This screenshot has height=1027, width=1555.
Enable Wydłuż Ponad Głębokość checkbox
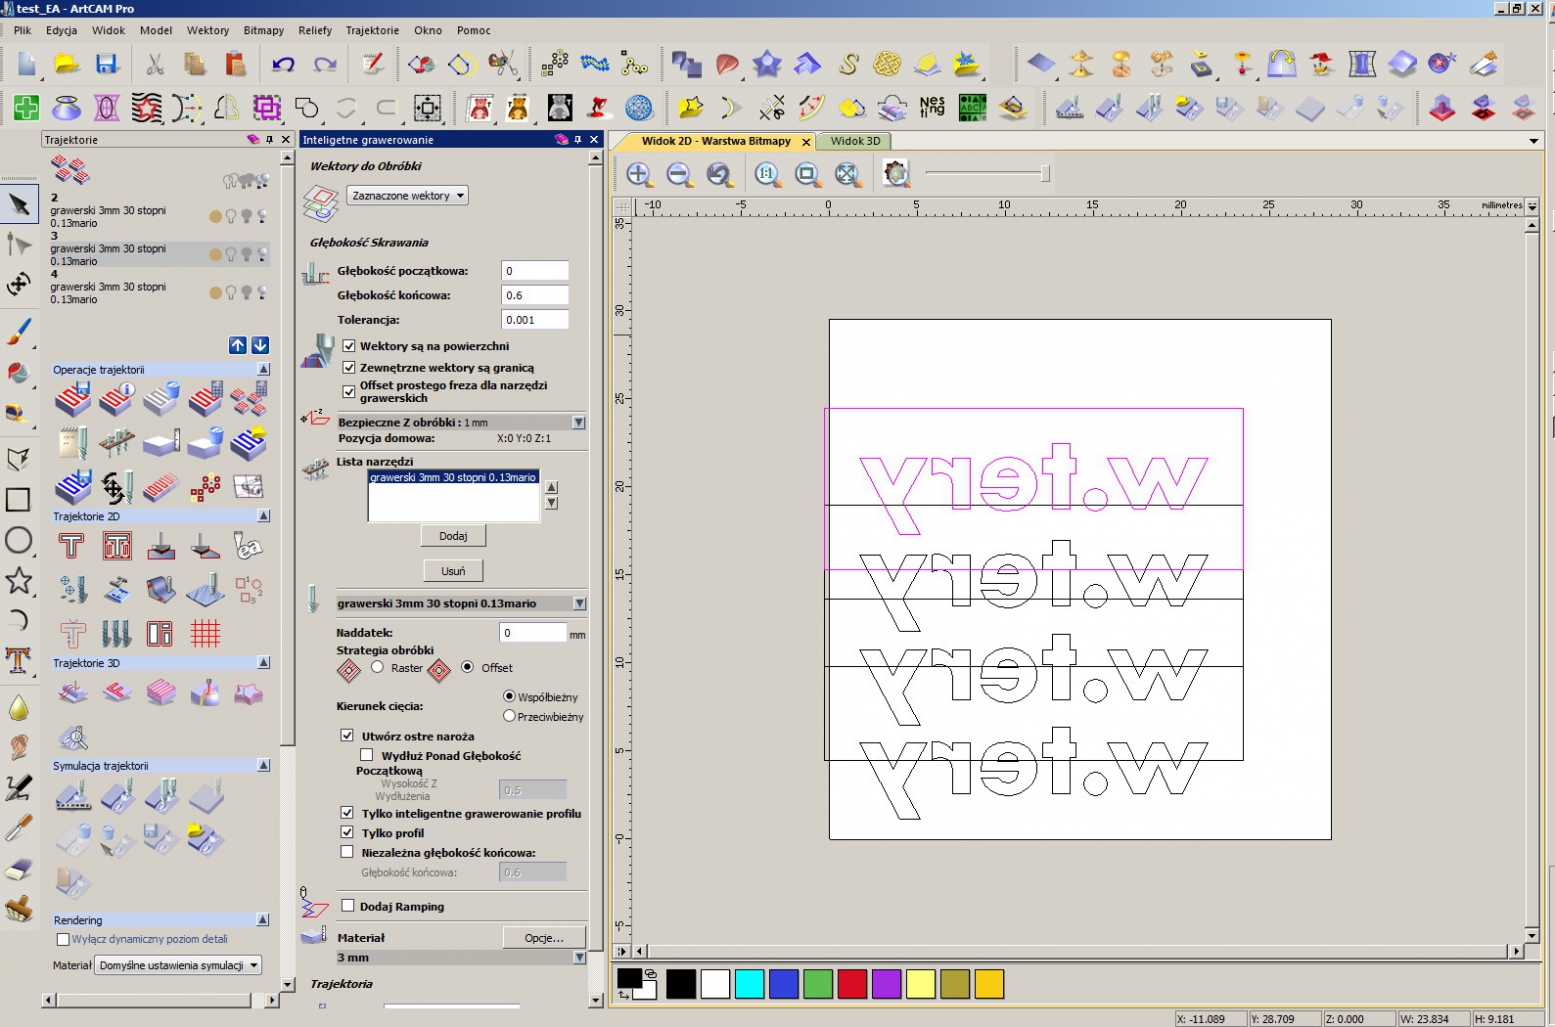tap(367, 755)
